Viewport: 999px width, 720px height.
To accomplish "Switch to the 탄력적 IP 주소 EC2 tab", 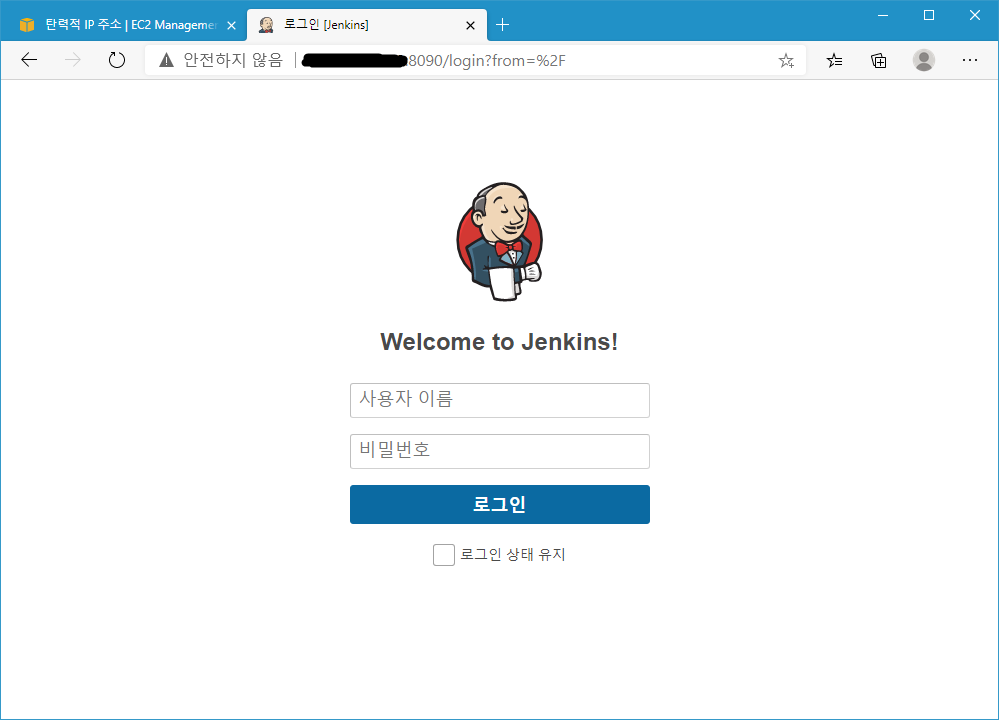I will tap(124, 25).
